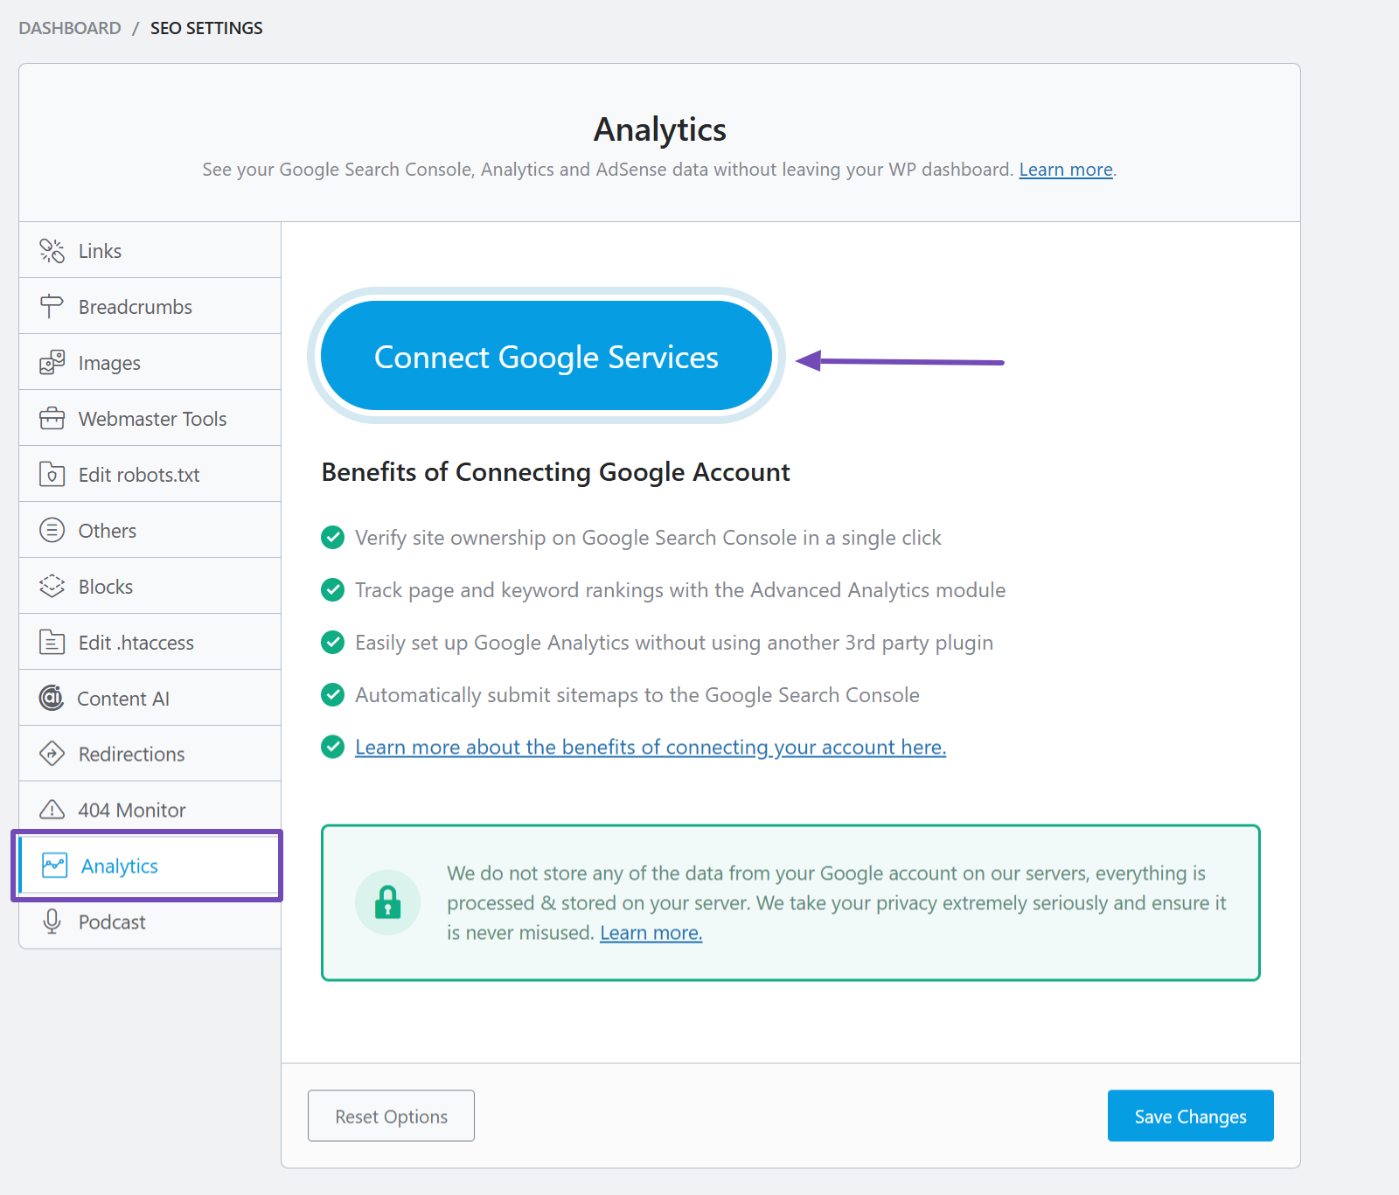Click the Edit robots.txt file icon
Image resolution: width=1399 pixels, height=1195 pixels.
pos(52,474)
